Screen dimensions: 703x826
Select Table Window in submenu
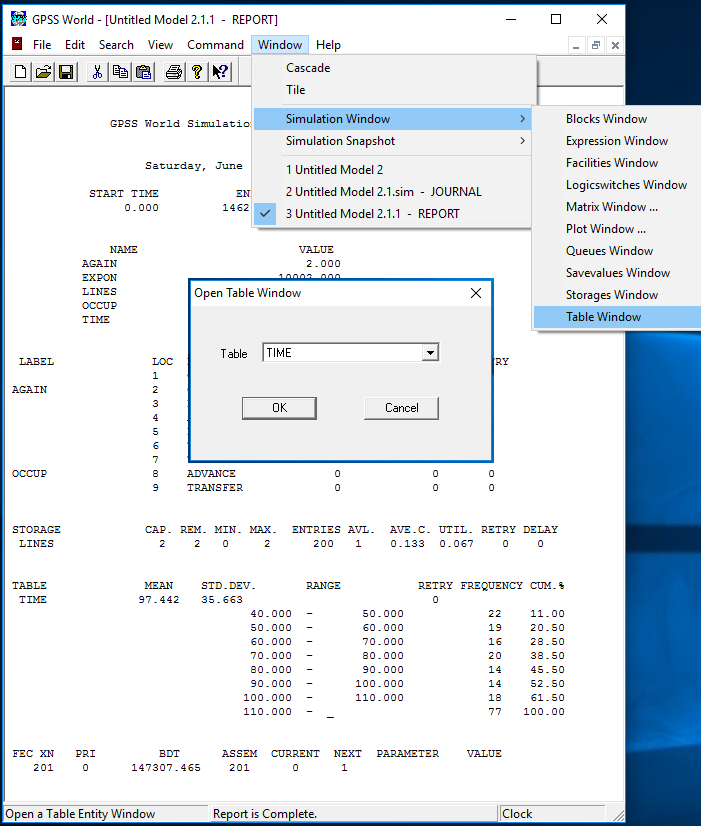[x=617, y=317]
